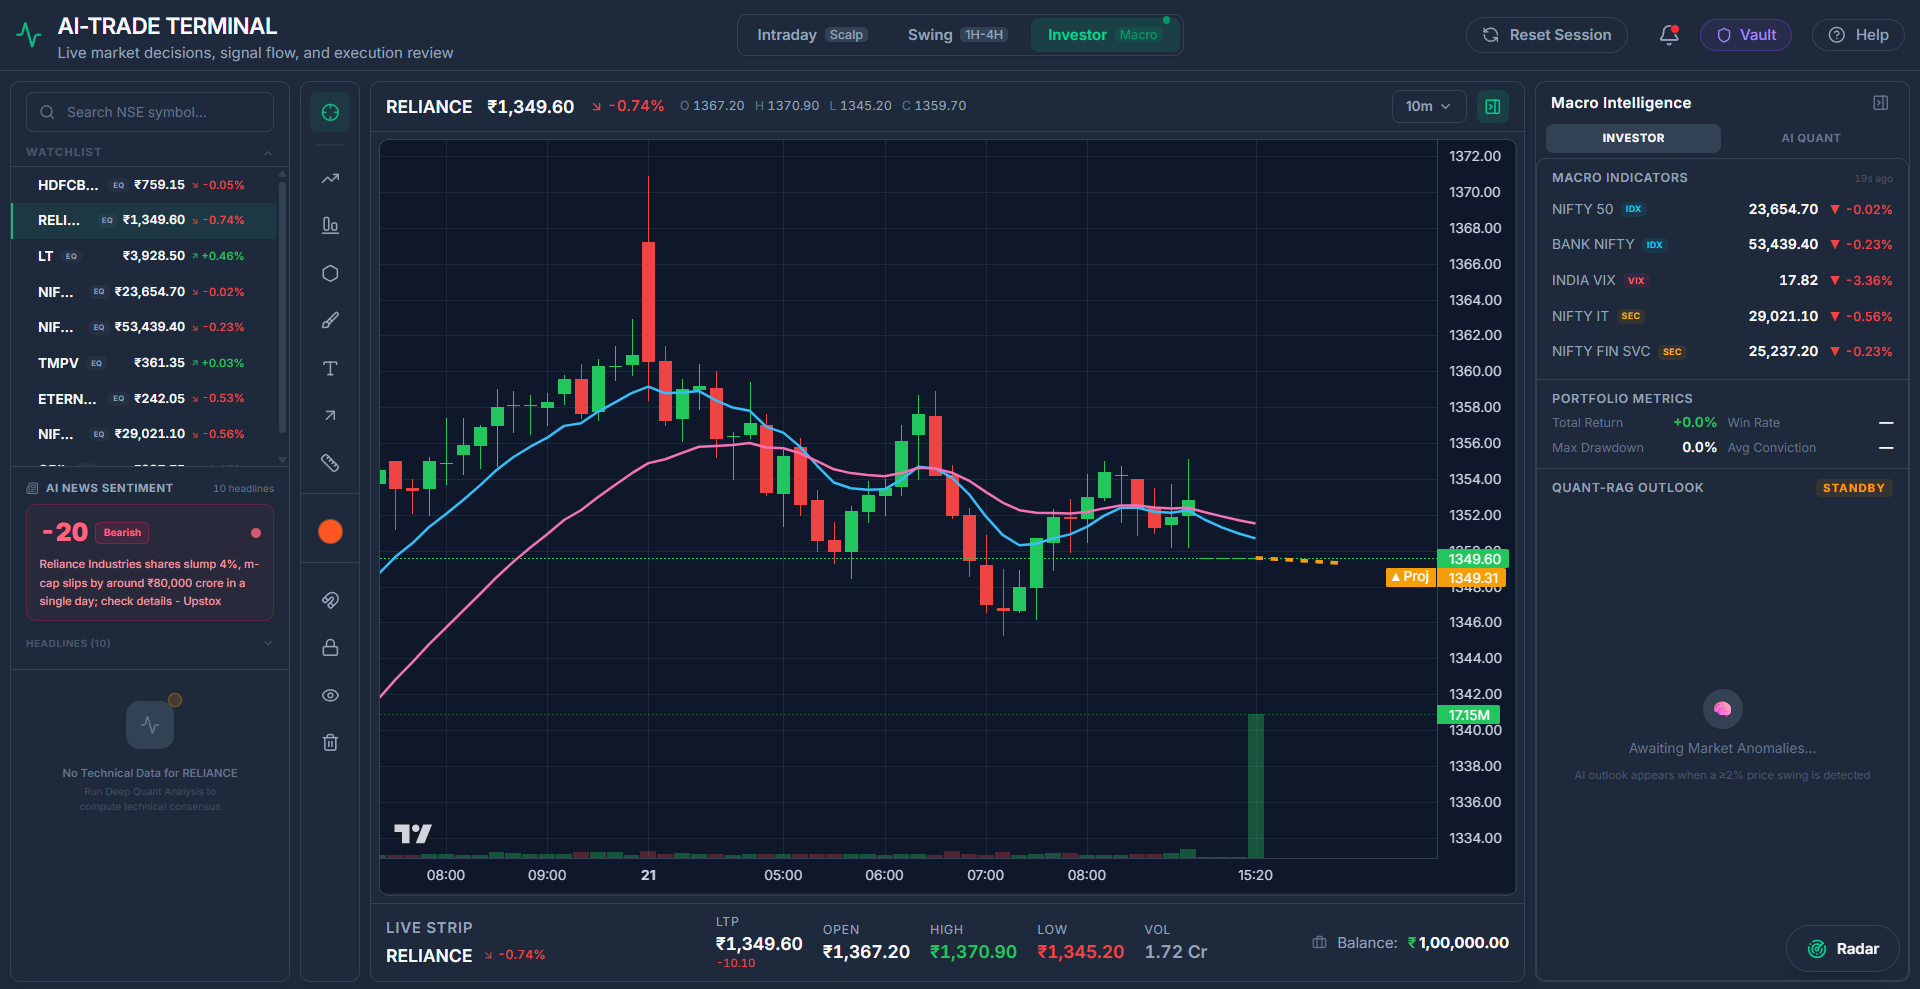Focus the Search NSE symbol field

[150, 112]
